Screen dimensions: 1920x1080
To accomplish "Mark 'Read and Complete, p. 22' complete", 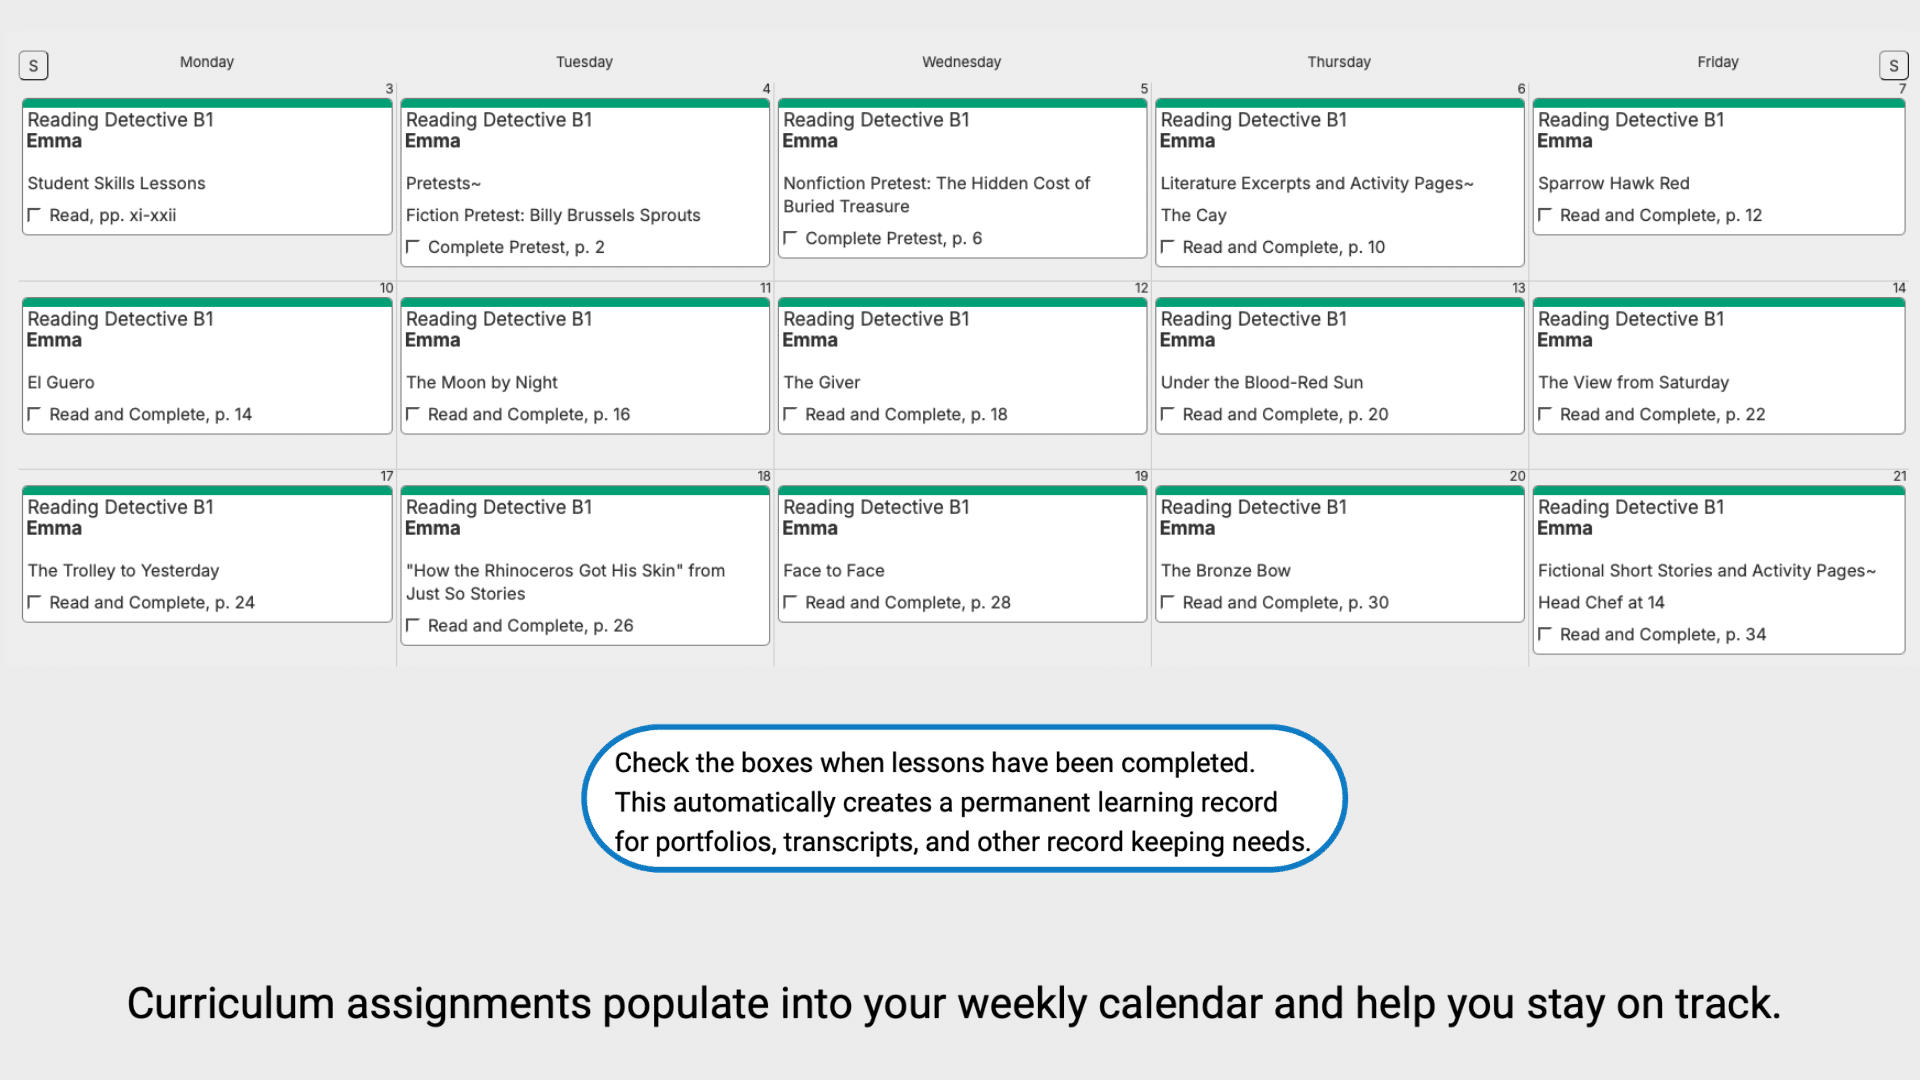I will pyautogui.click(x=1545, y=414).
